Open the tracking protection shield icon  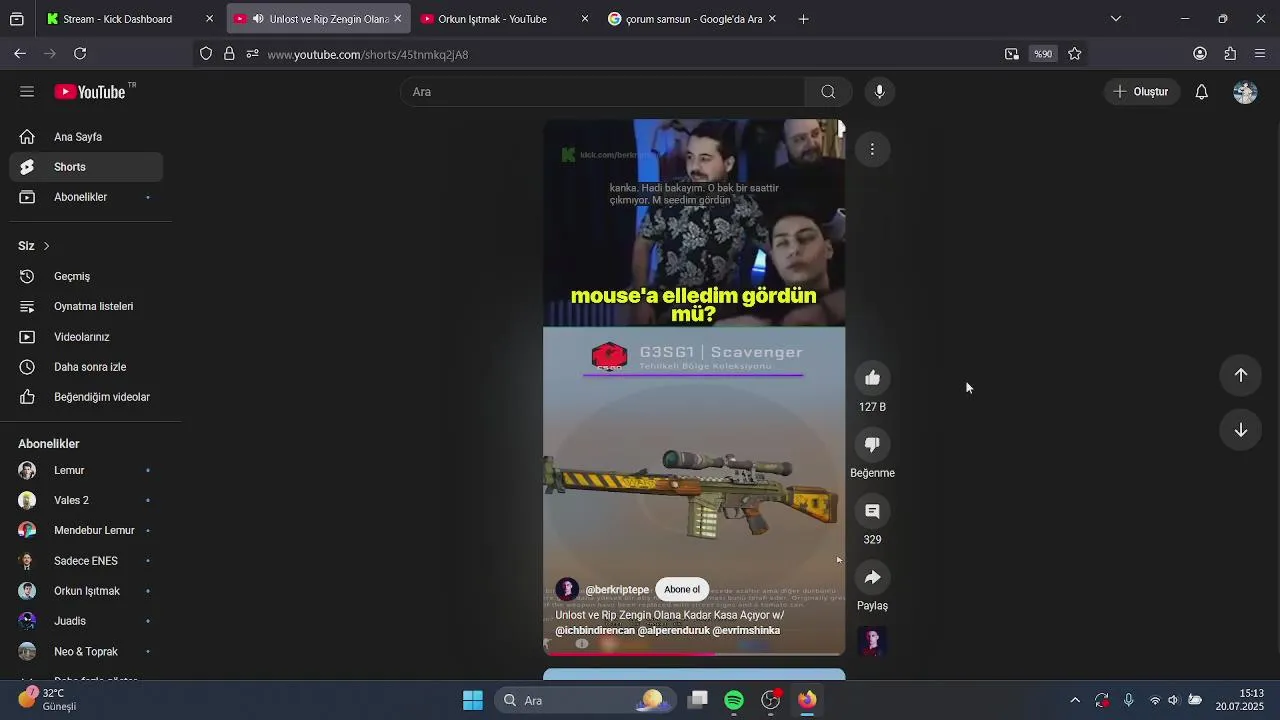coord(206,54)
